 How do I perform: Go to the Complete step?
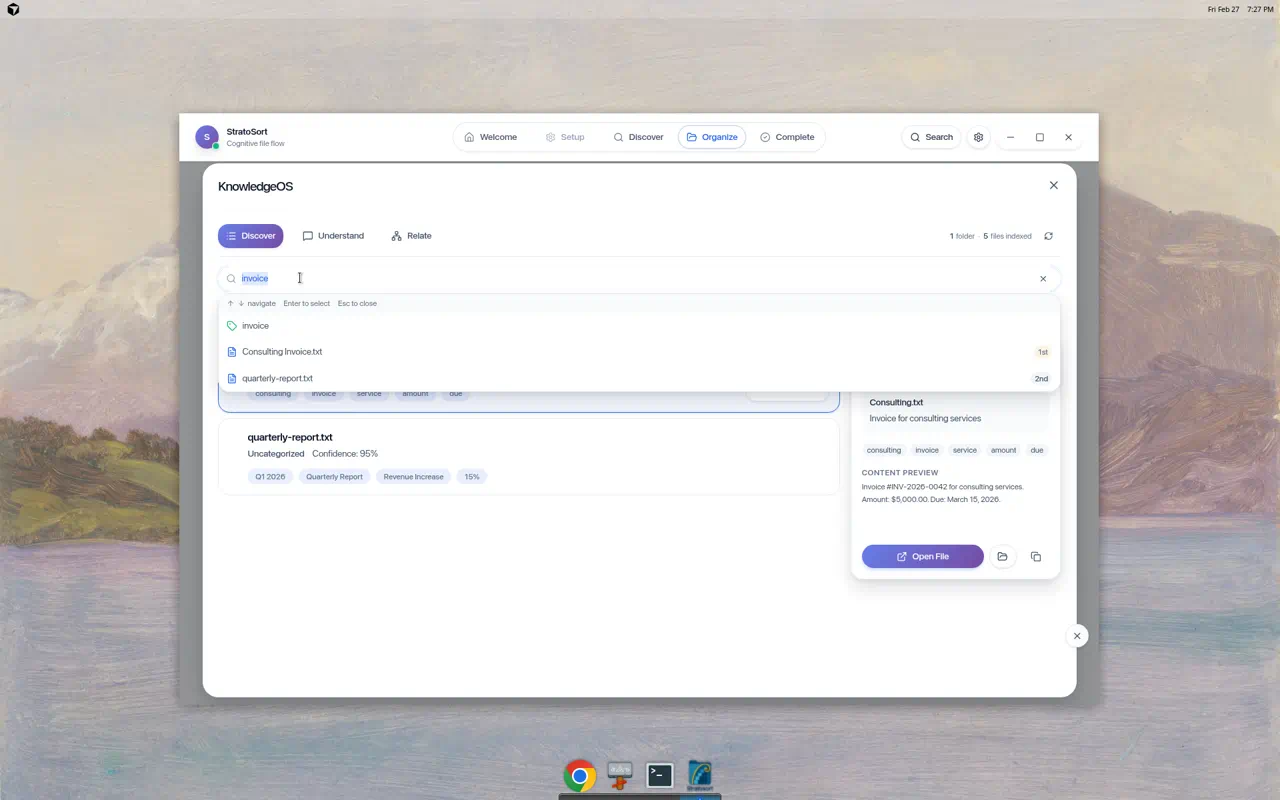pos(788,137)
